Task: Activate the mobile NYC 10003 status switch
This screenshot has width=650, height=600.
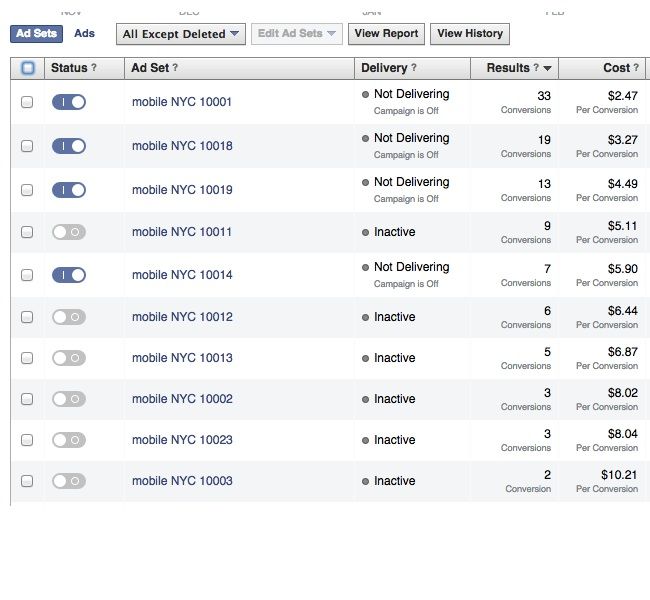Action: (69, 481)
